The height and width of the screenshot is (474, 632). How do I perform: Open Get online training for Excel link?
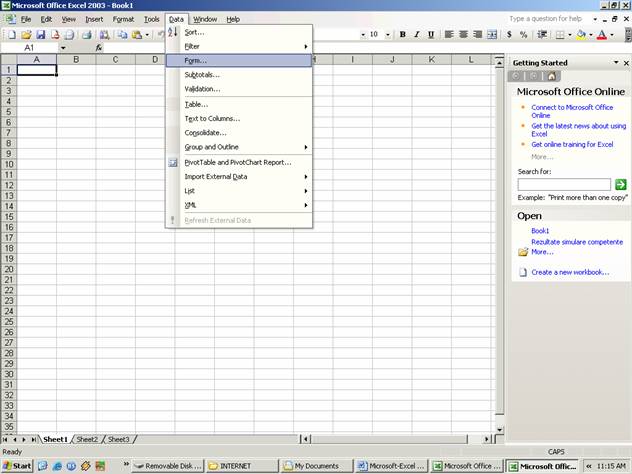[x=572, y=144]
